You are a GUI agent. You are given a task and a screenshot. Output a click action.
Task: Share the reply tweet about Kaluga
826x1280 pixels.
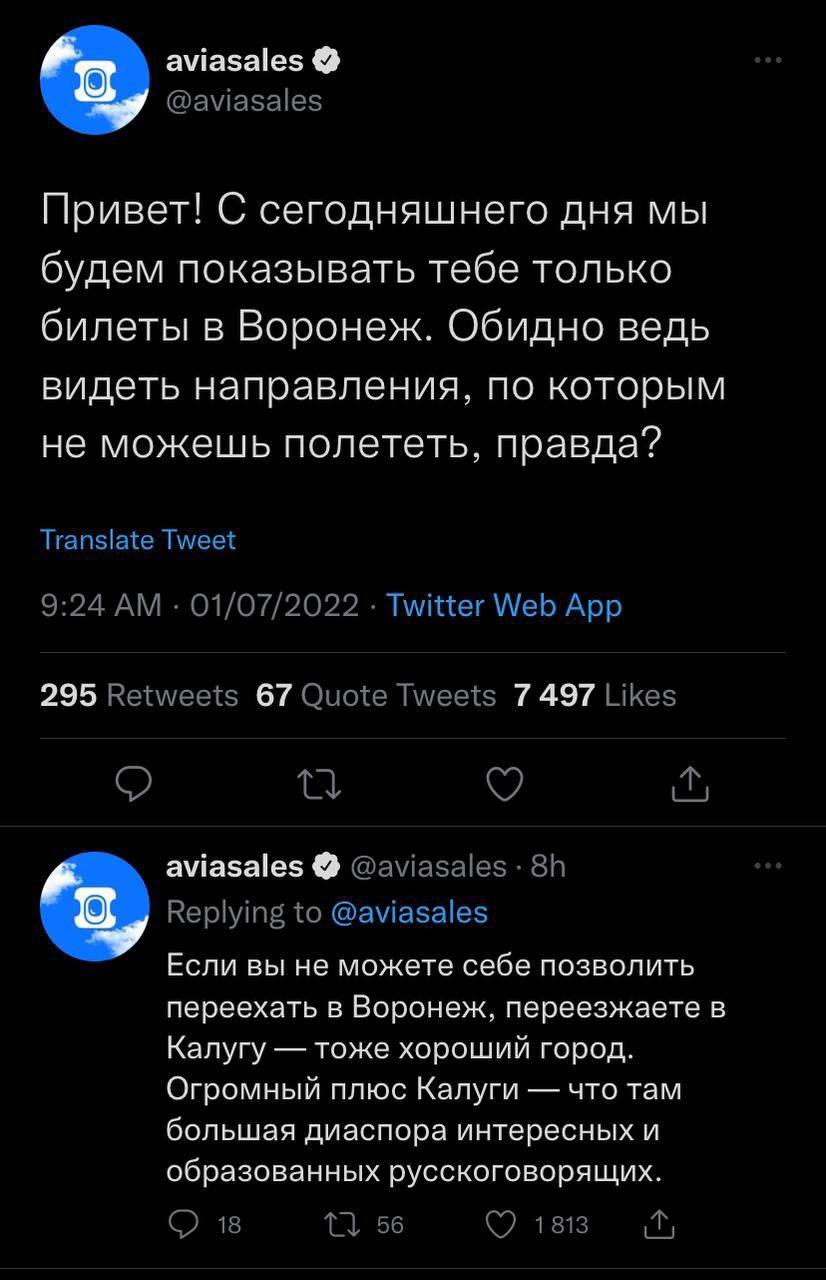[661, 1224]
